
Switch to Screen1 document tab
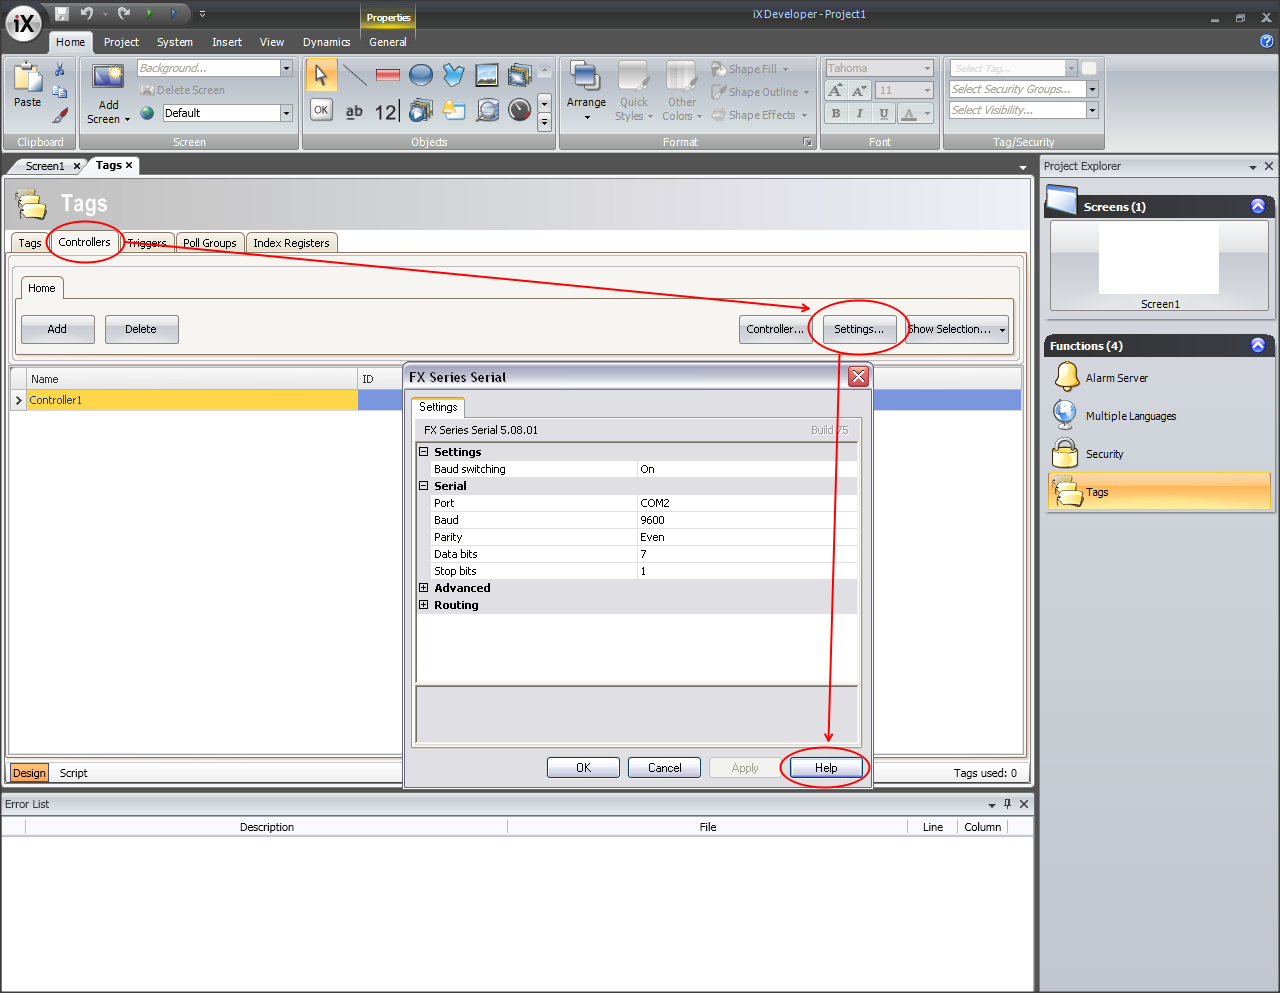click(45, 166)
